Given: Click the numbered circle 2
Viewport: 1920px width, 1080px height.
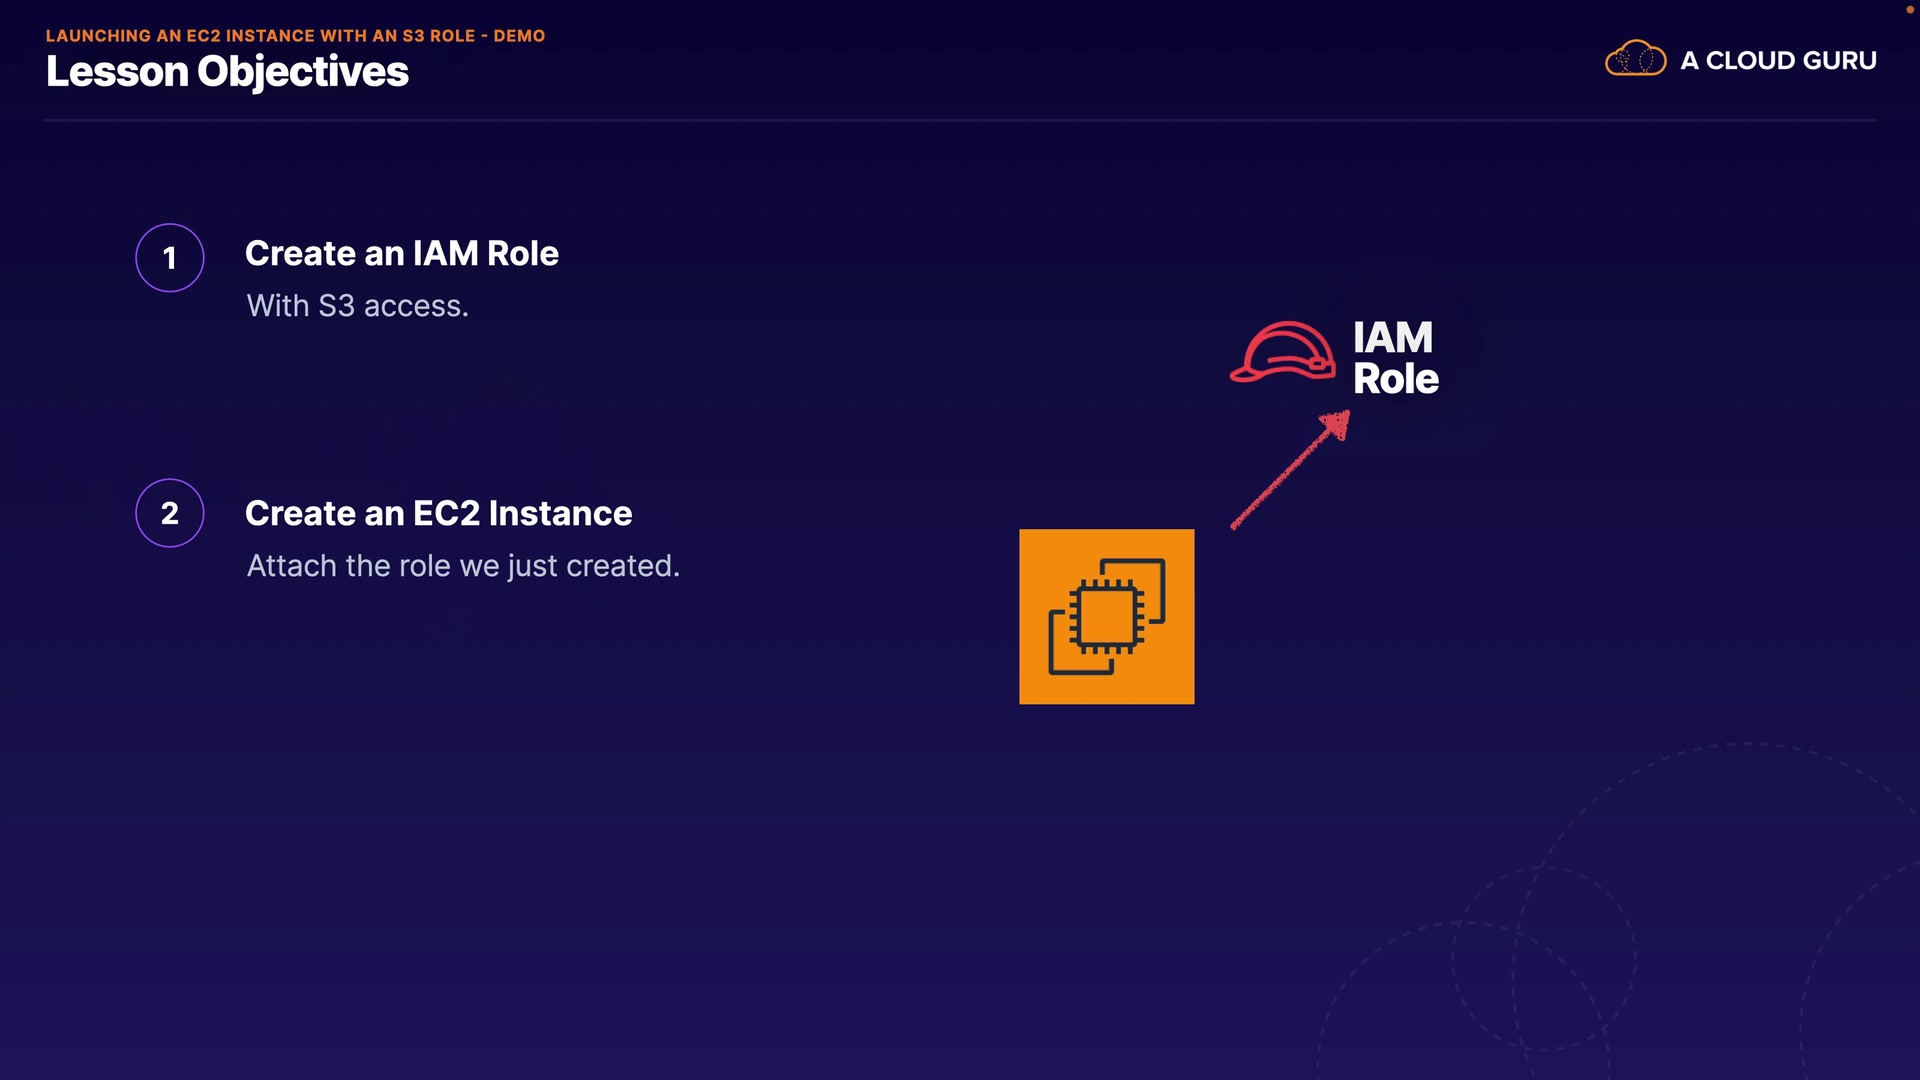Looking at the screenshot, I should pyautogui.click(x=170, y=513).
